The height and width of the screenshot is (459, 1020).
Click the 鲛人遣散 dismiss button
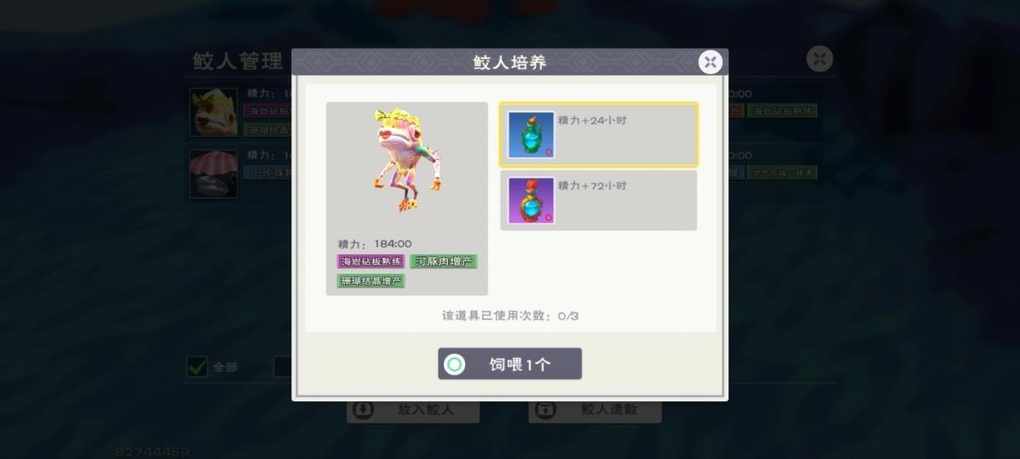click(x=595, y=410)
